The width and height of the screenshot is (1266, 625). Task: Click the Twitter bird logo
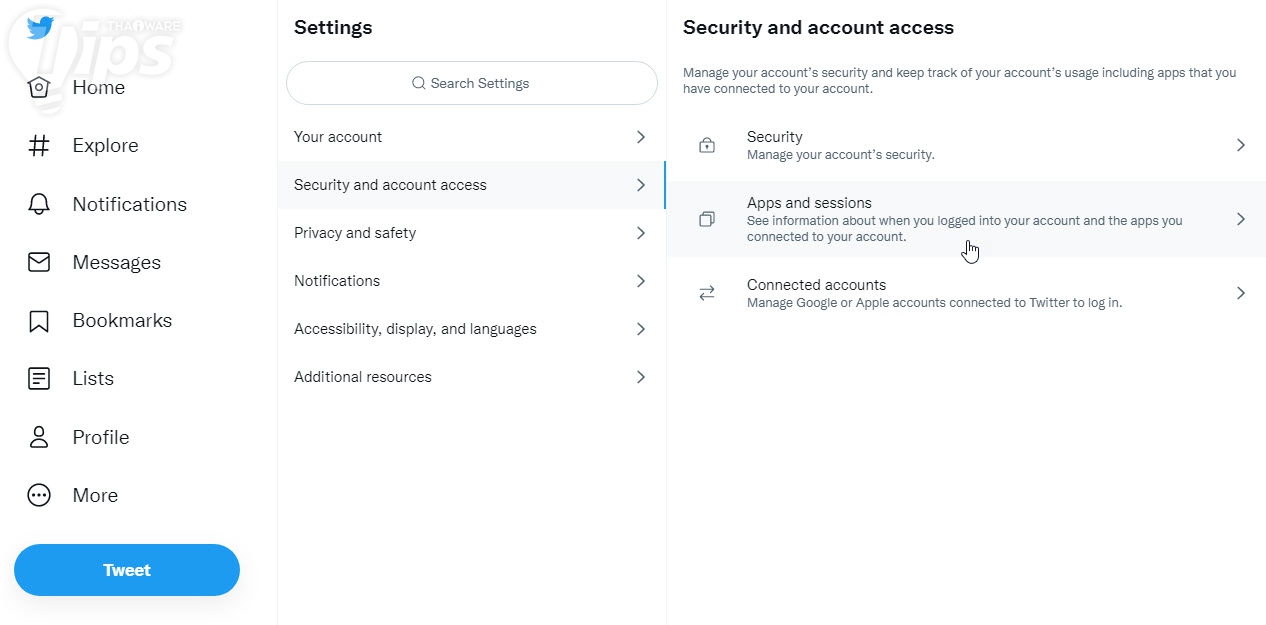[x=40, y=27]
